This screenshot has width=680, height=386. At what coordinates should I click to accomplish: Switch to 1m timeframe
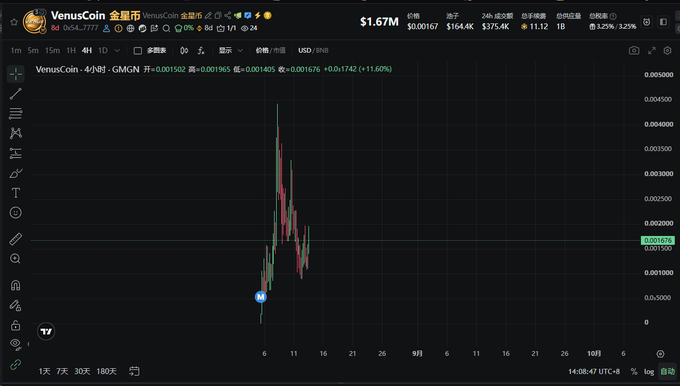tap(16, 50)
